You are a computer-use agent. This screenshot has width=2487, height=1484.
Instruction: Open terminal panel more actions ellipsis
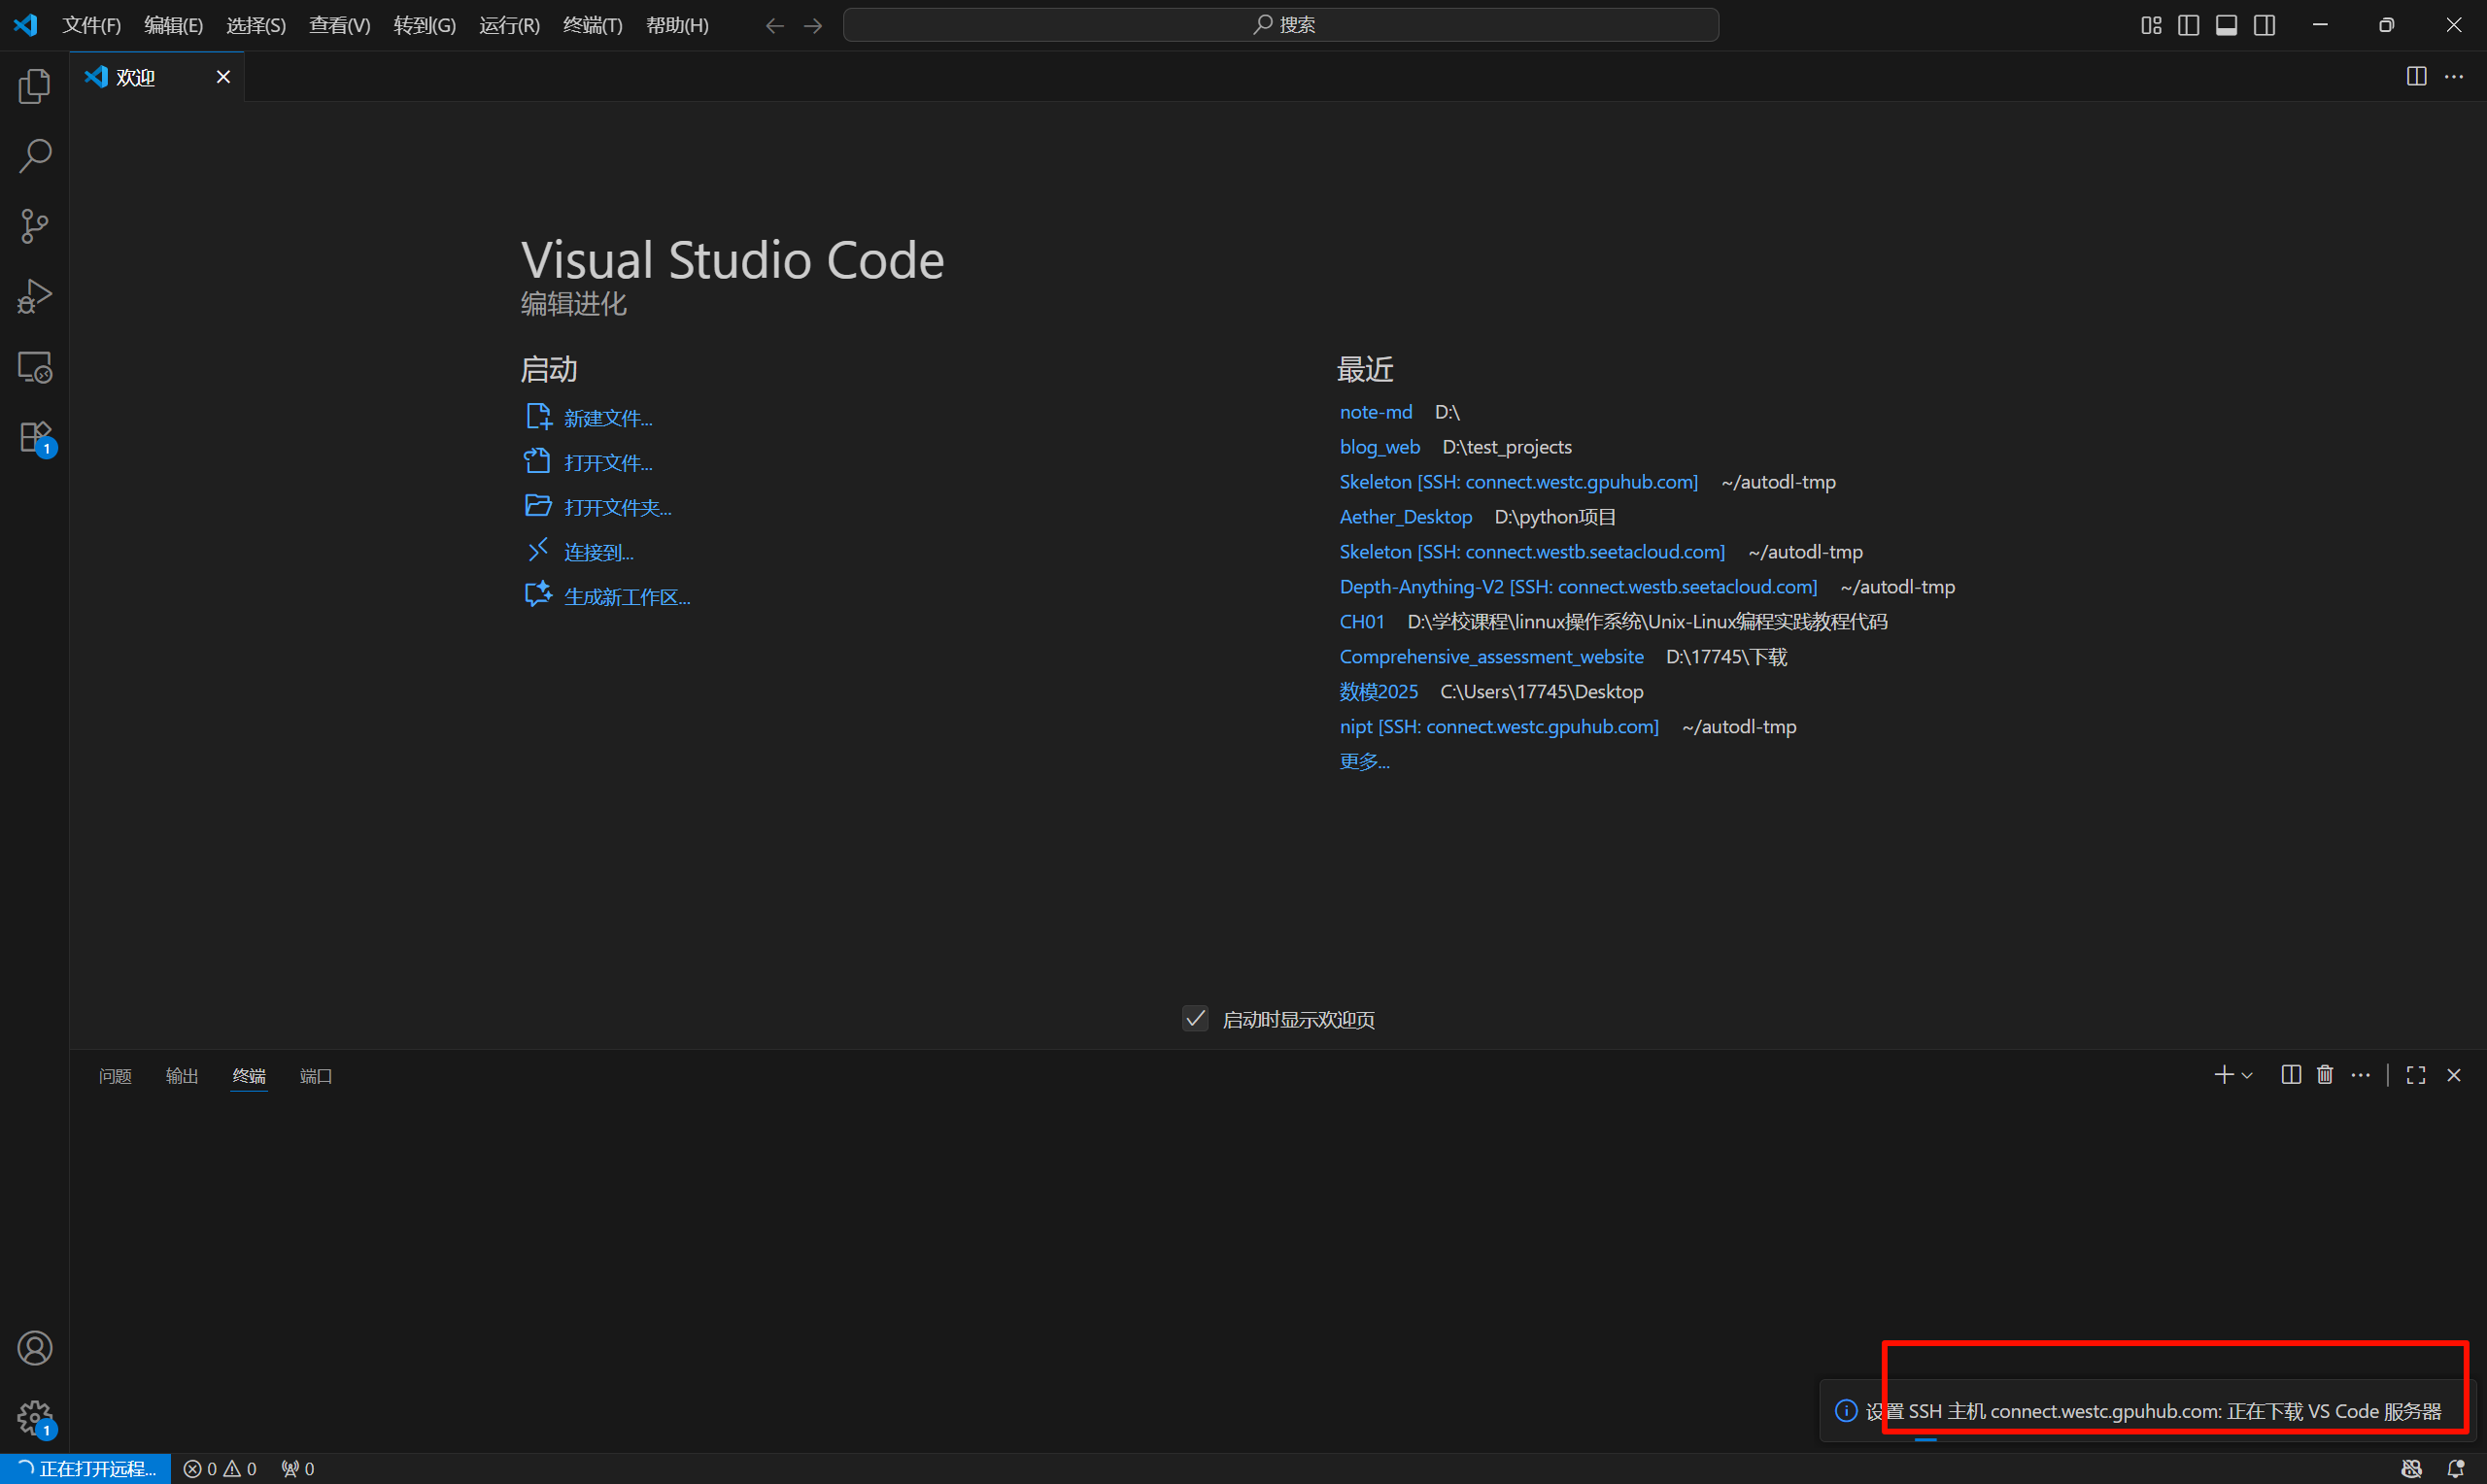pyautogui.click(x=2361, y=1075)
